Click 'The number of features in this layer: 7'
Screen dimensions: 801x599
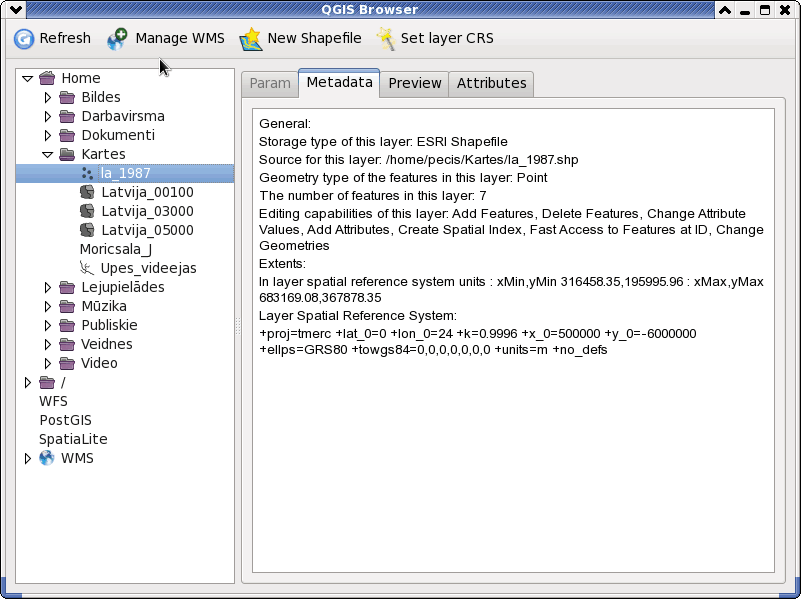[372, 196]
